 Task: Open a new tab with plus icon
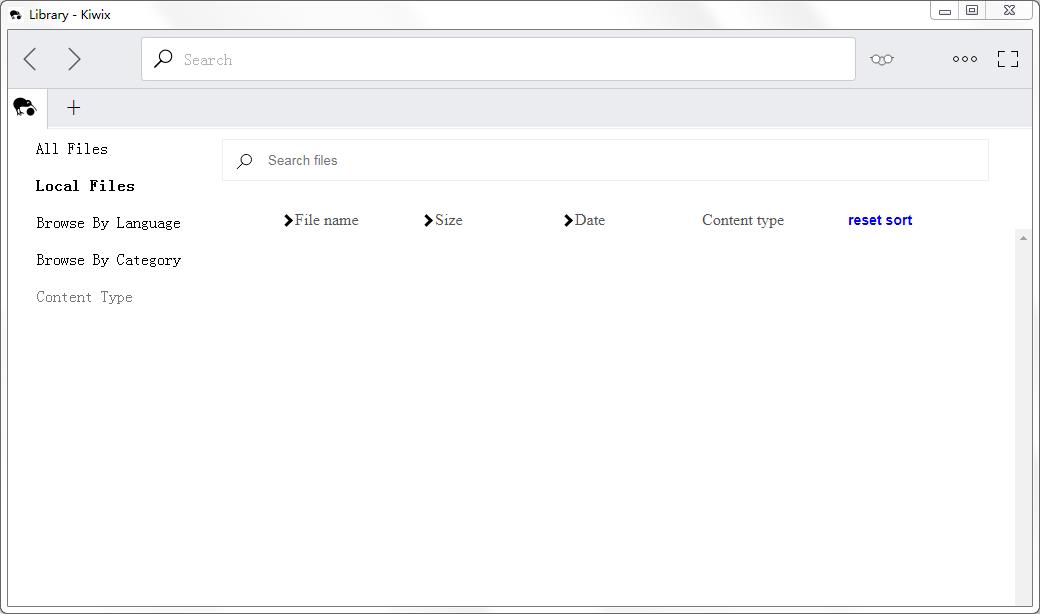[x=73, y=108]
